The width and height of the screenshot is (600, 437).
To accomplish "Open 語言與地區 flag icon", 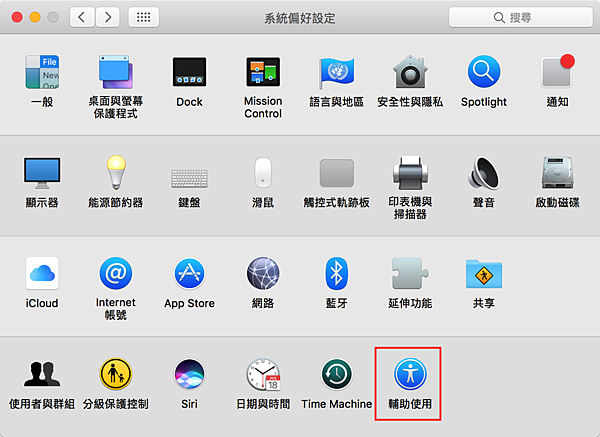I will click(x=336, y=73).
